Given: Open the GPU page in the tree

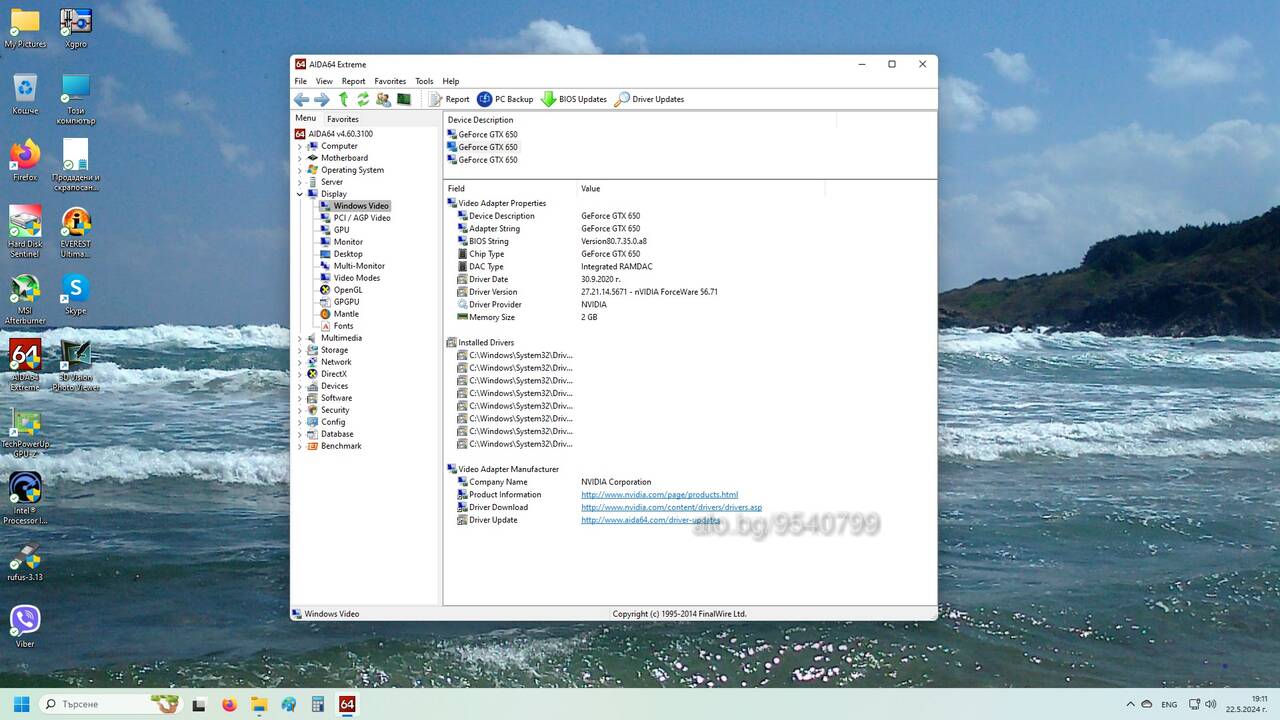Looking at the screenshot, I should [x=341, y=230].
